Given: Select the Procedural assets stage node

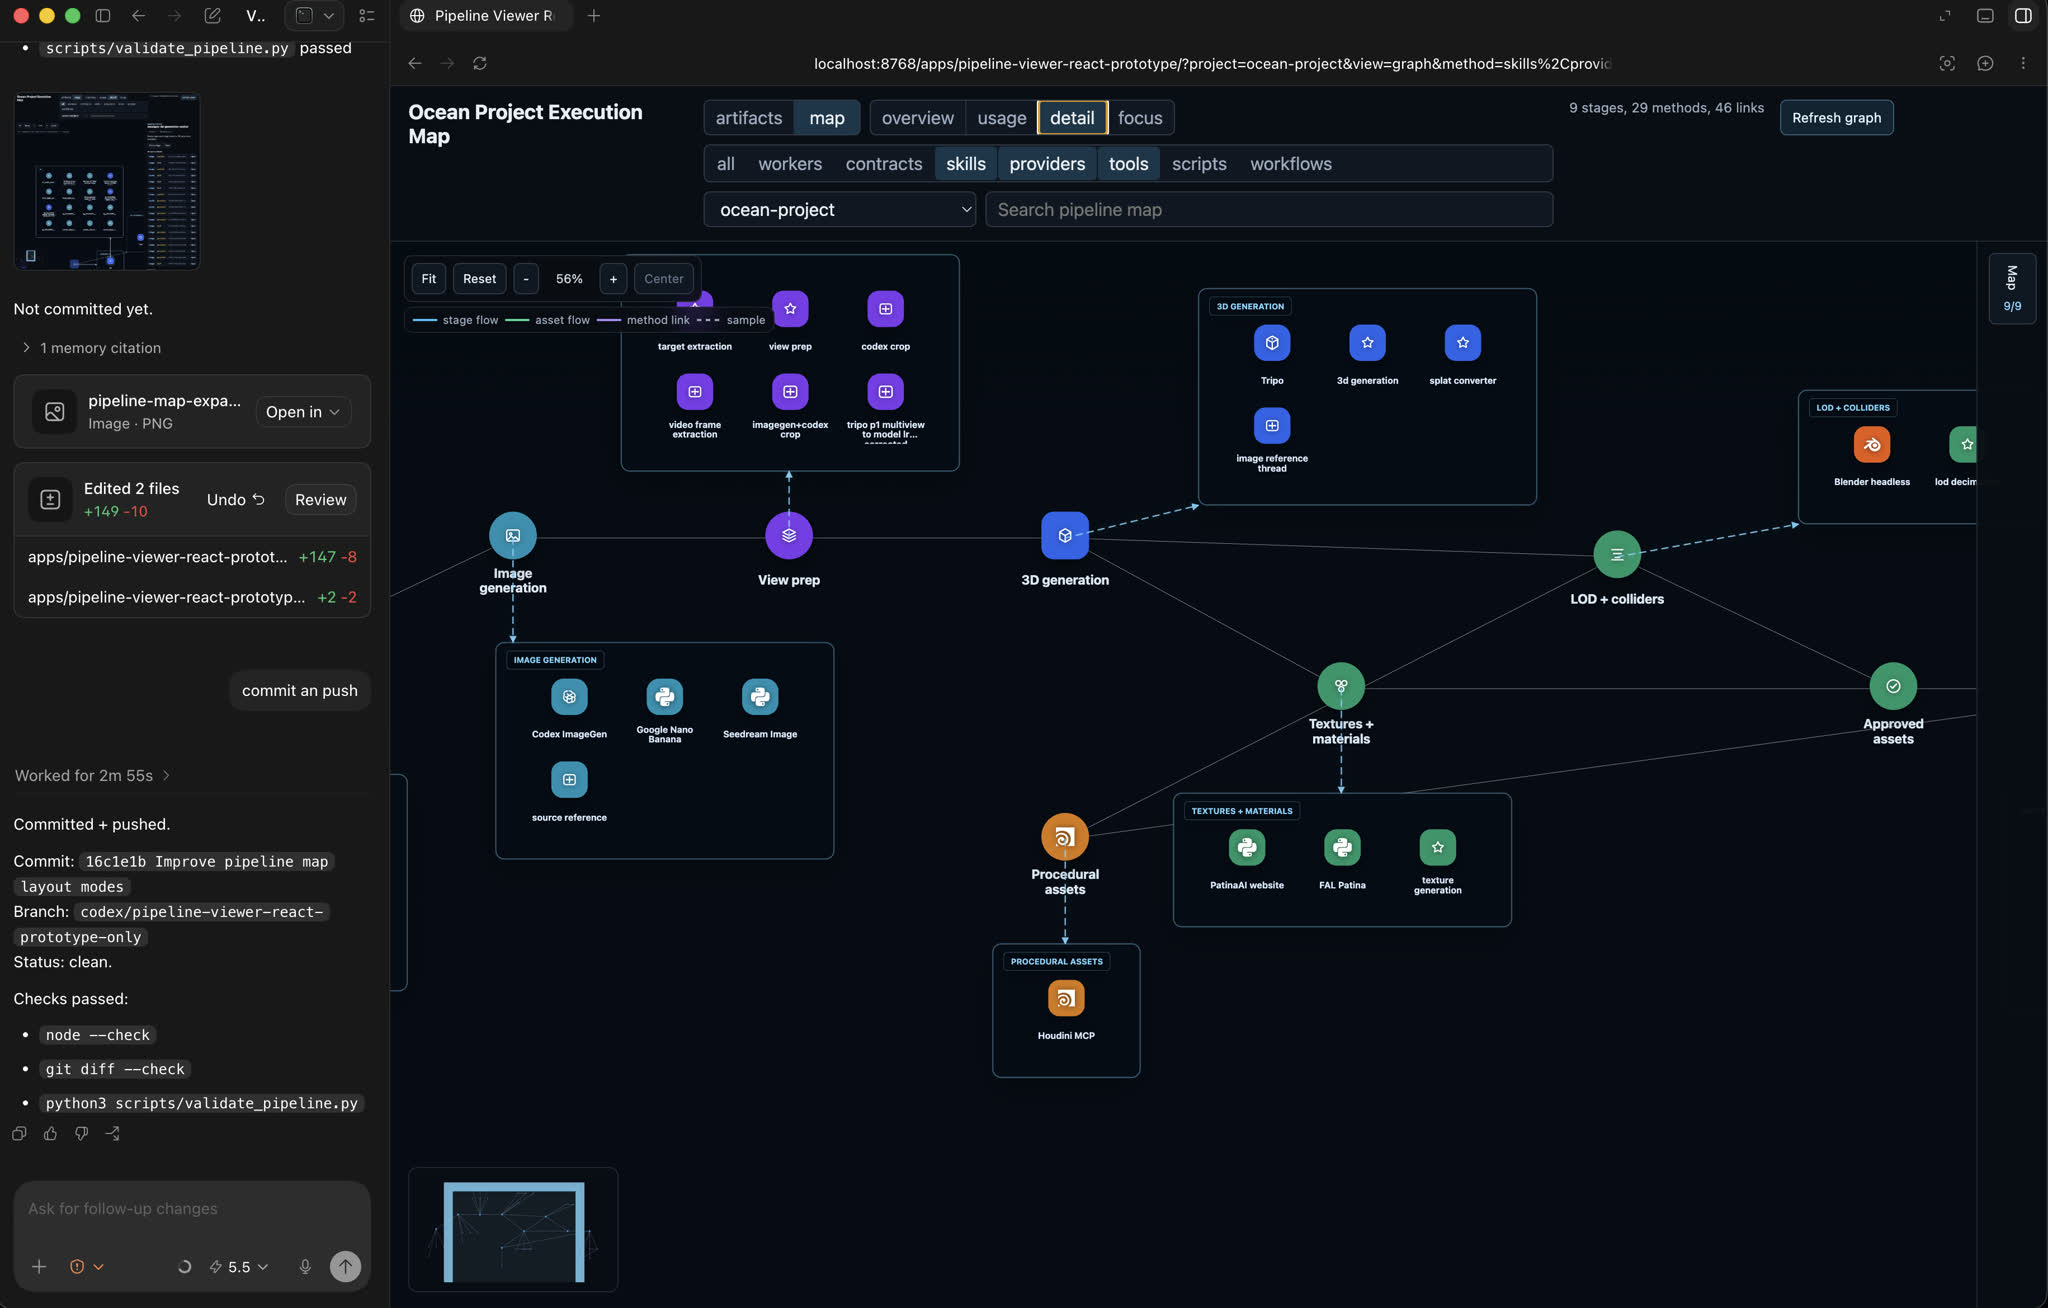Looking at the screenshot, I should point(1065,837).
